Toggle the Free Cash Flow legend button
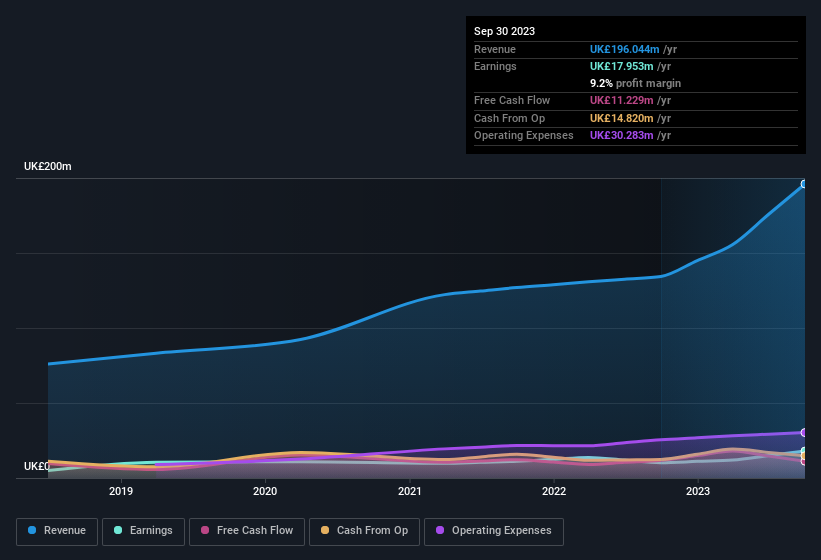 coord(247,531)
